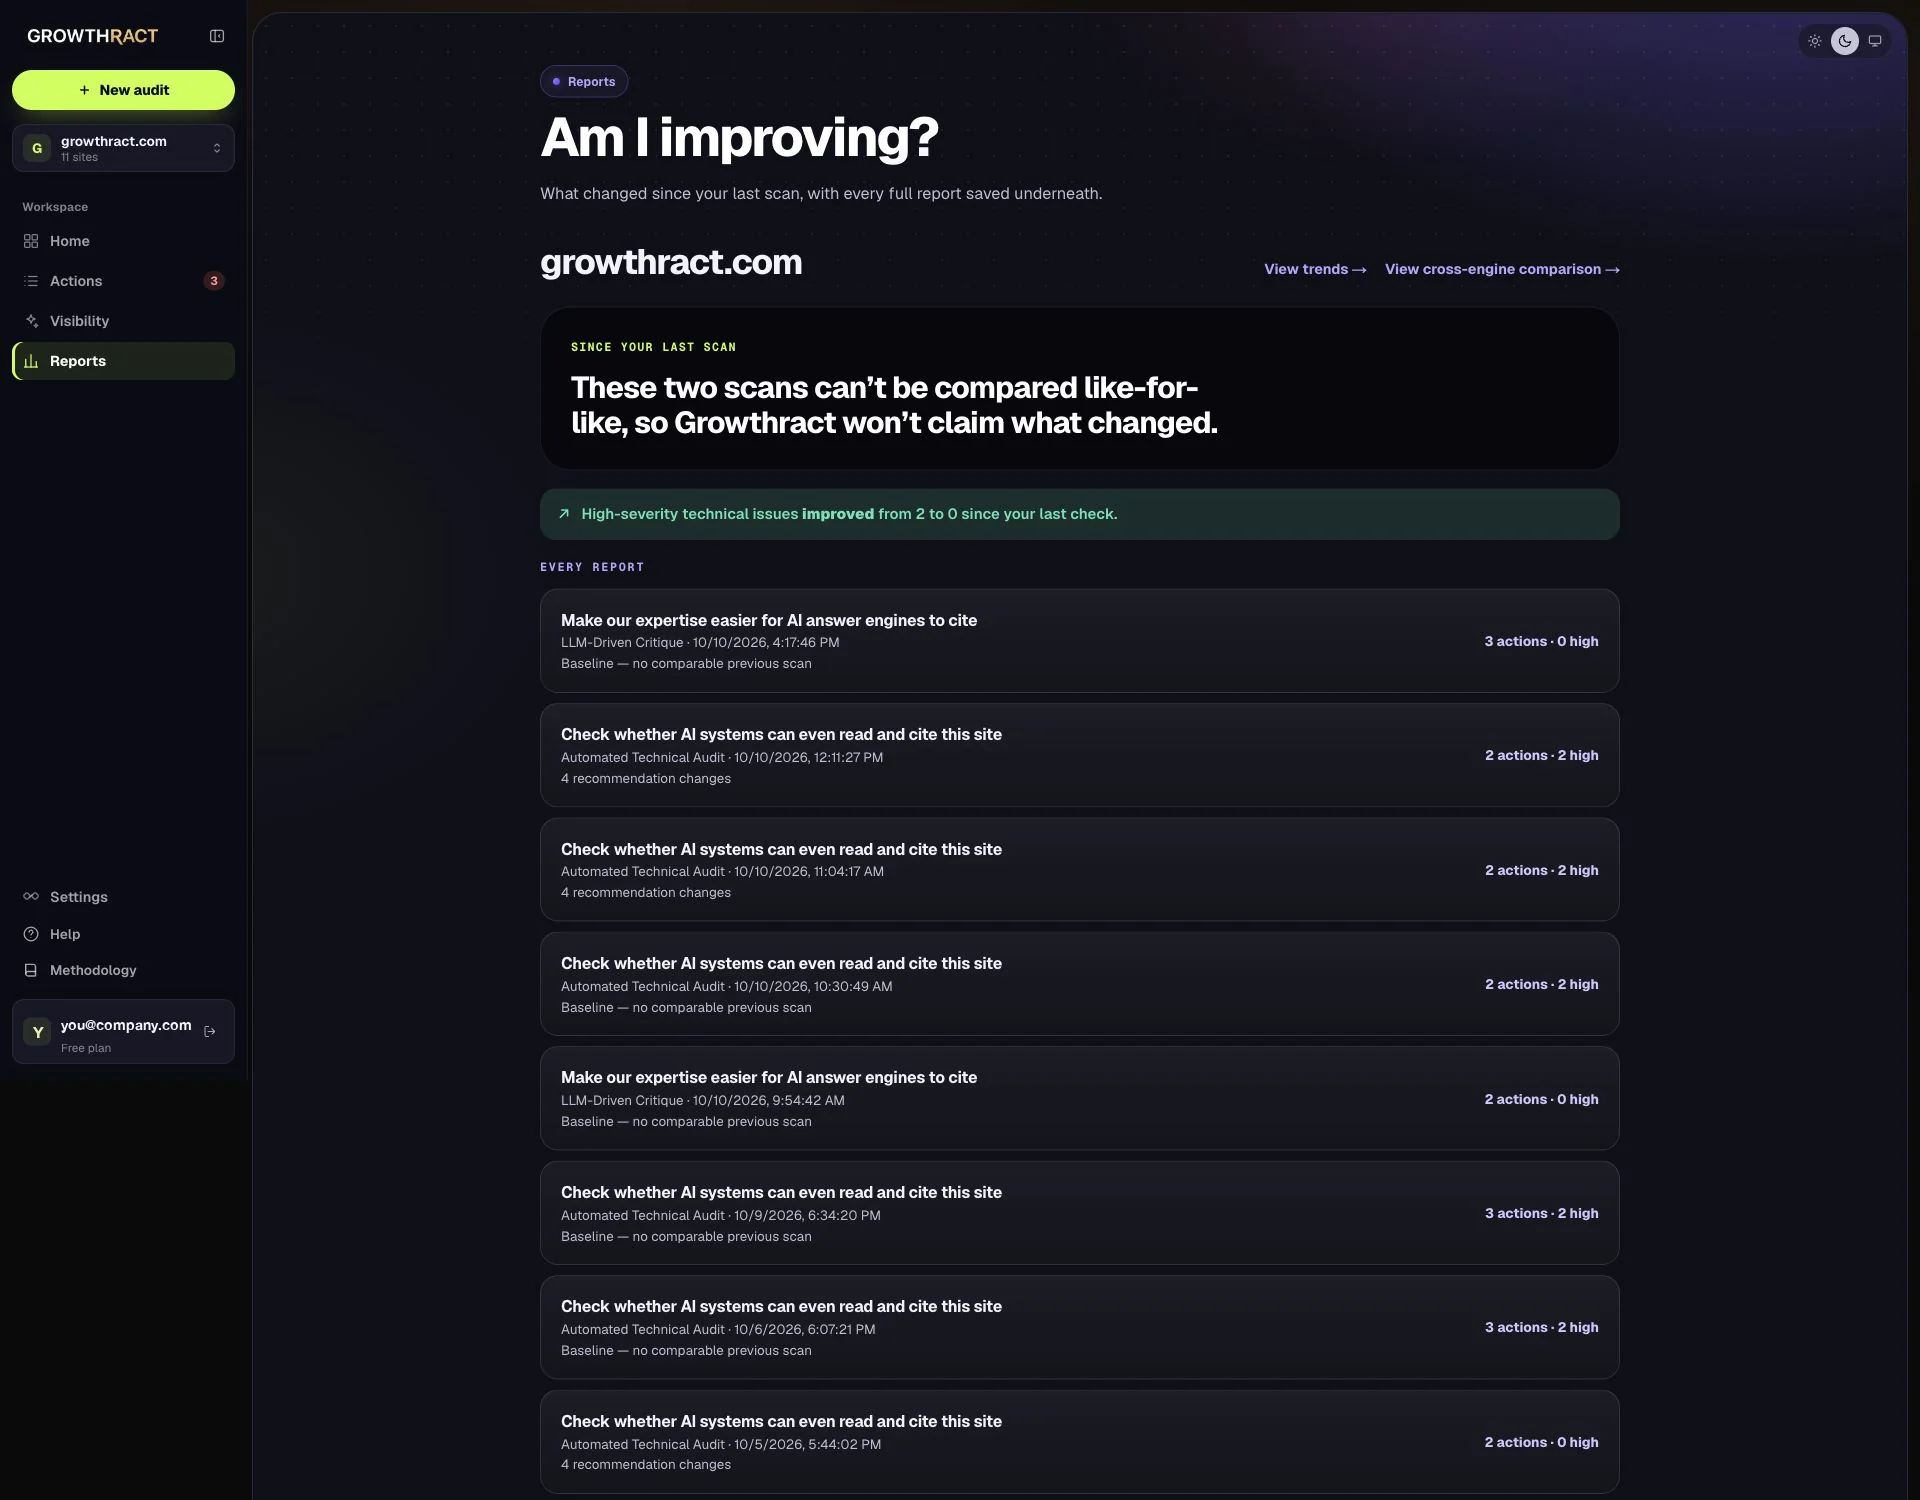
Task: Click the Actions list icon
Action: coord(31,281)
